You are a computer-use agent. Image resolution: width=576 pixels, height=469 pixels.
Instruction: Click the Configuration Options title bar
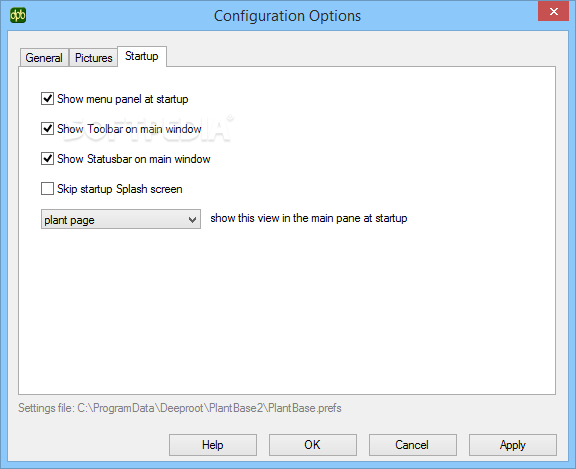(287, 16)
